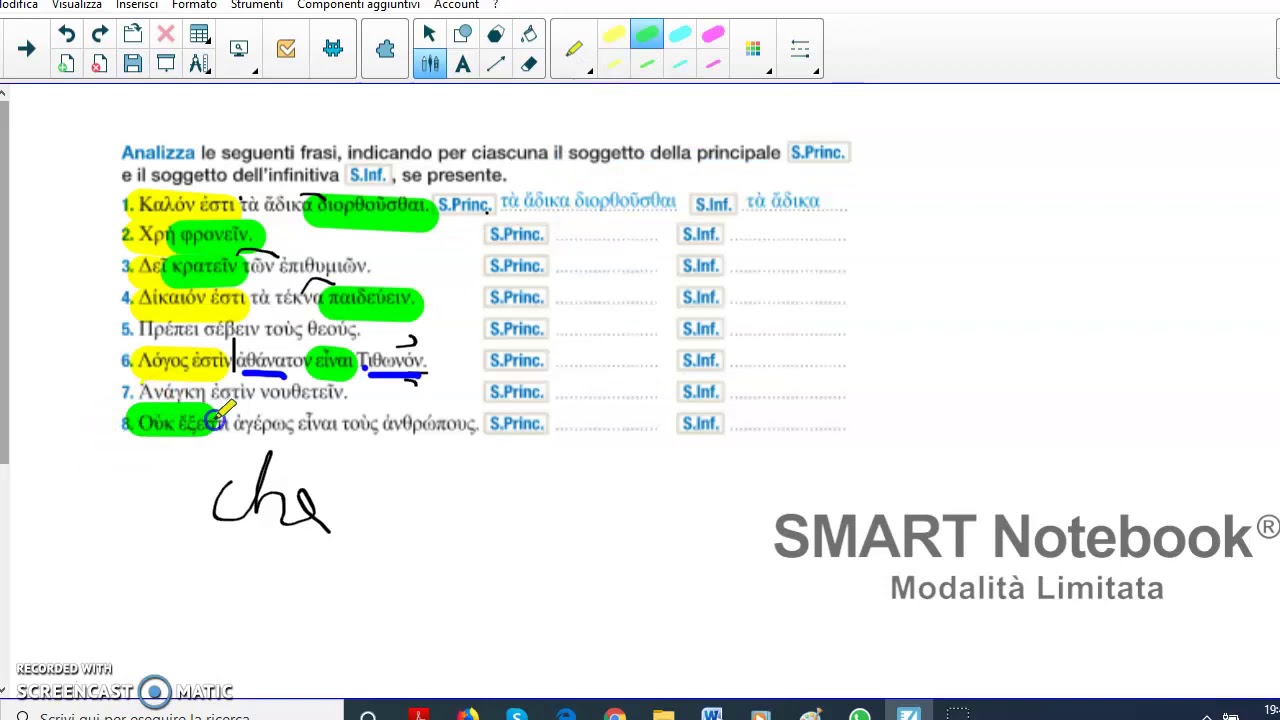The image size is (1280, 720).
Task: Open the Modifica menu
Action: (x=19, y=5)
